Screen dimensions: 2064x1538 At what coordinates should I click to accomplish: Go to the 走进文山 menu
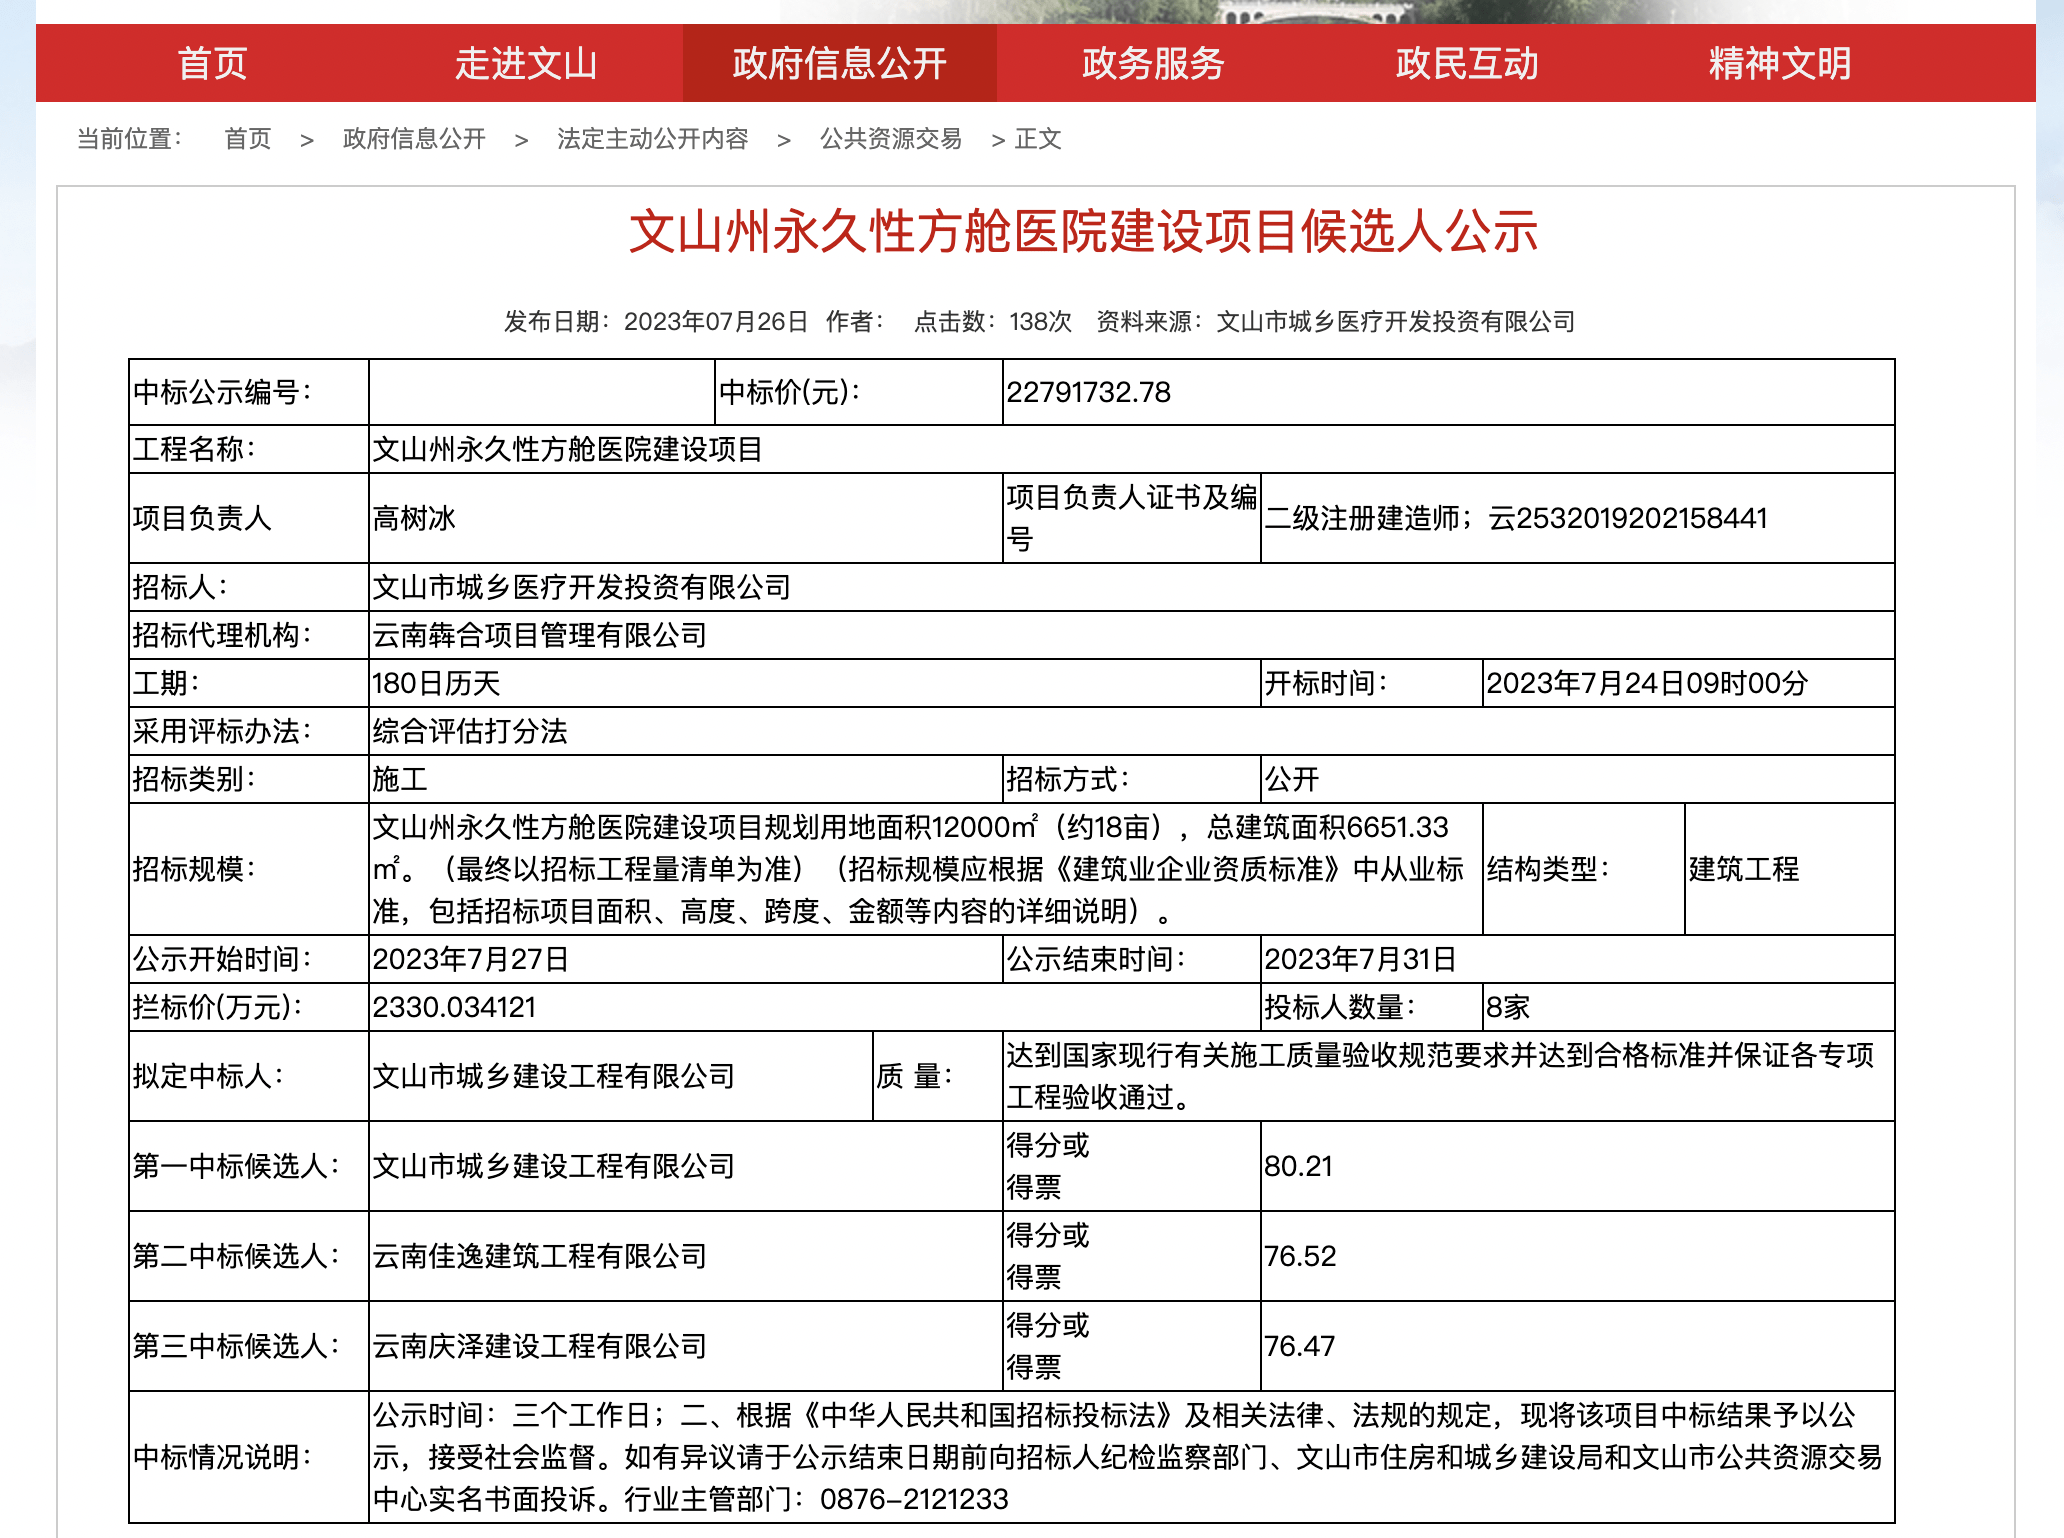tap(526, 63)
